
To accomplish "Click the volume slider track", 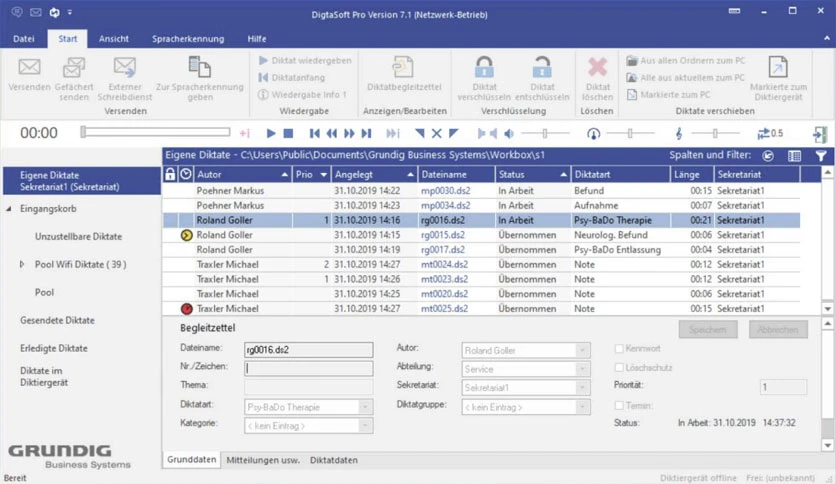I will pos(545,133).
